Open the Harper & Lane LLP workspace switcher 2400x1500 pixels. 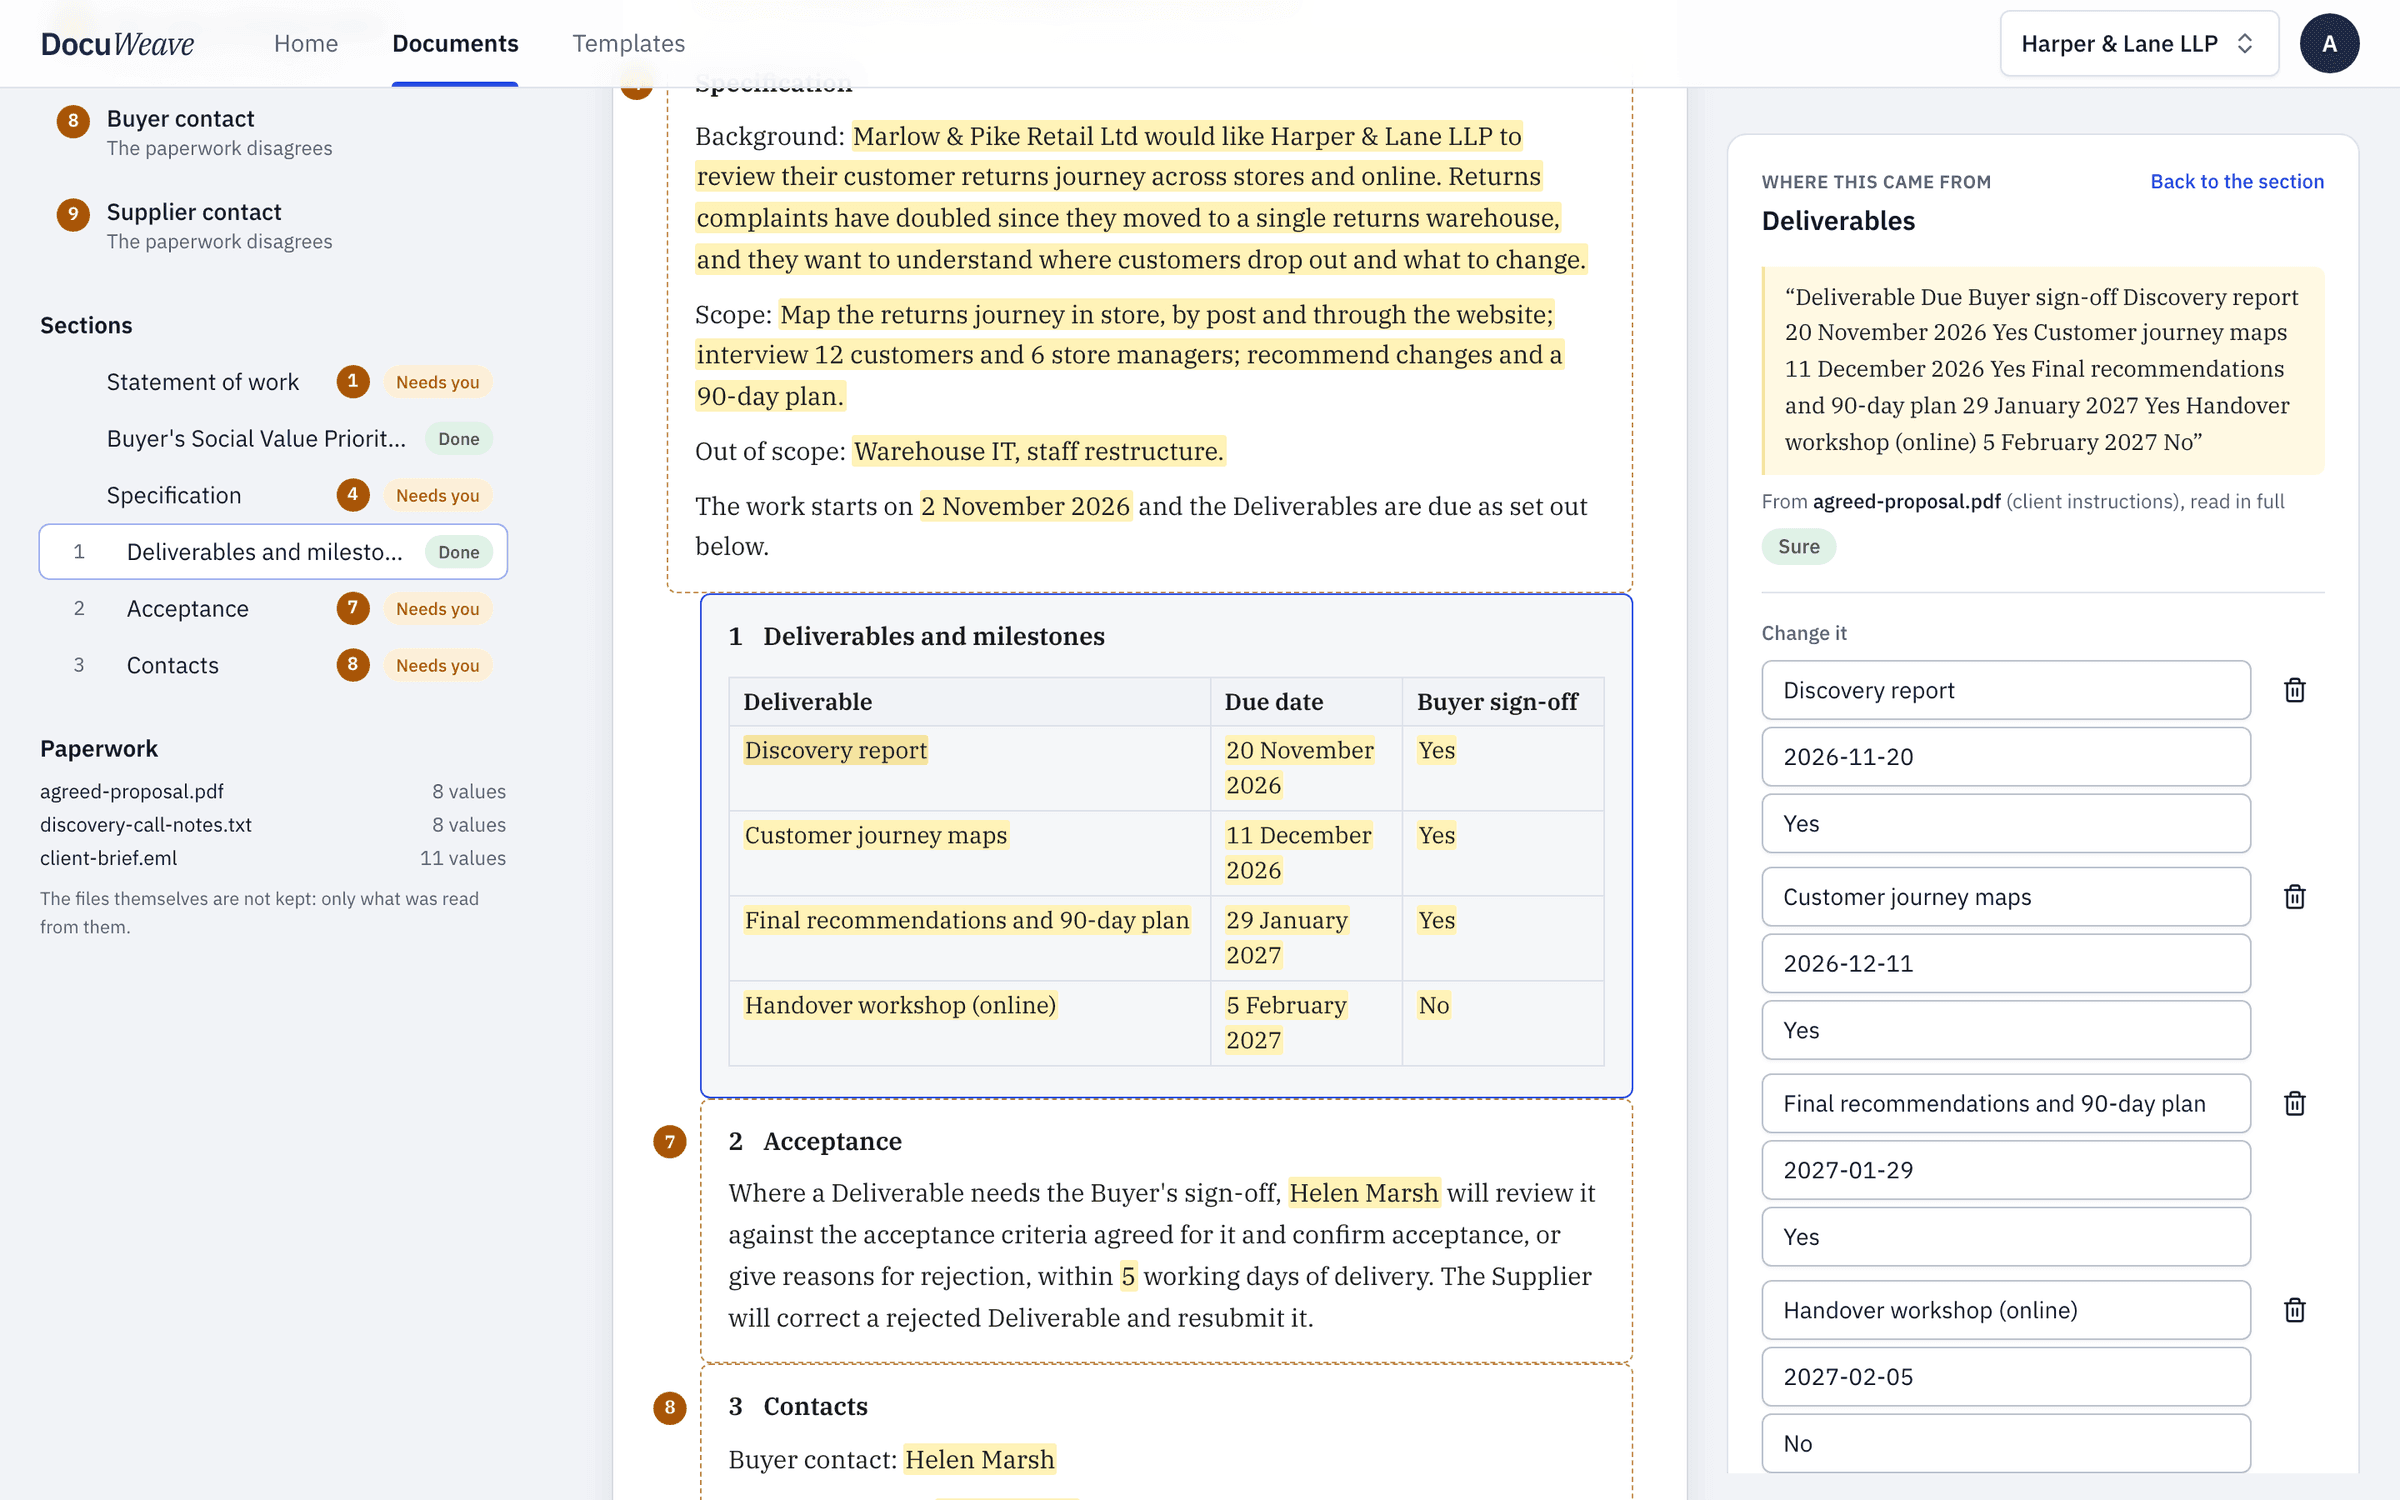[2139, 43]
